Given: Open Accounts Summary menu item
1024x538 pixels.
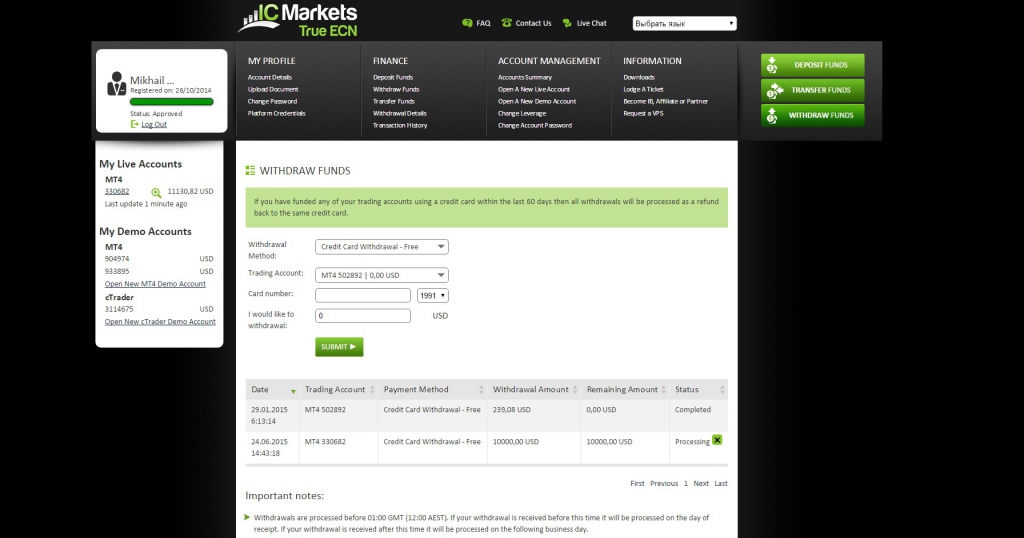Looking at the screenshot, I should [x=525, y=77].
